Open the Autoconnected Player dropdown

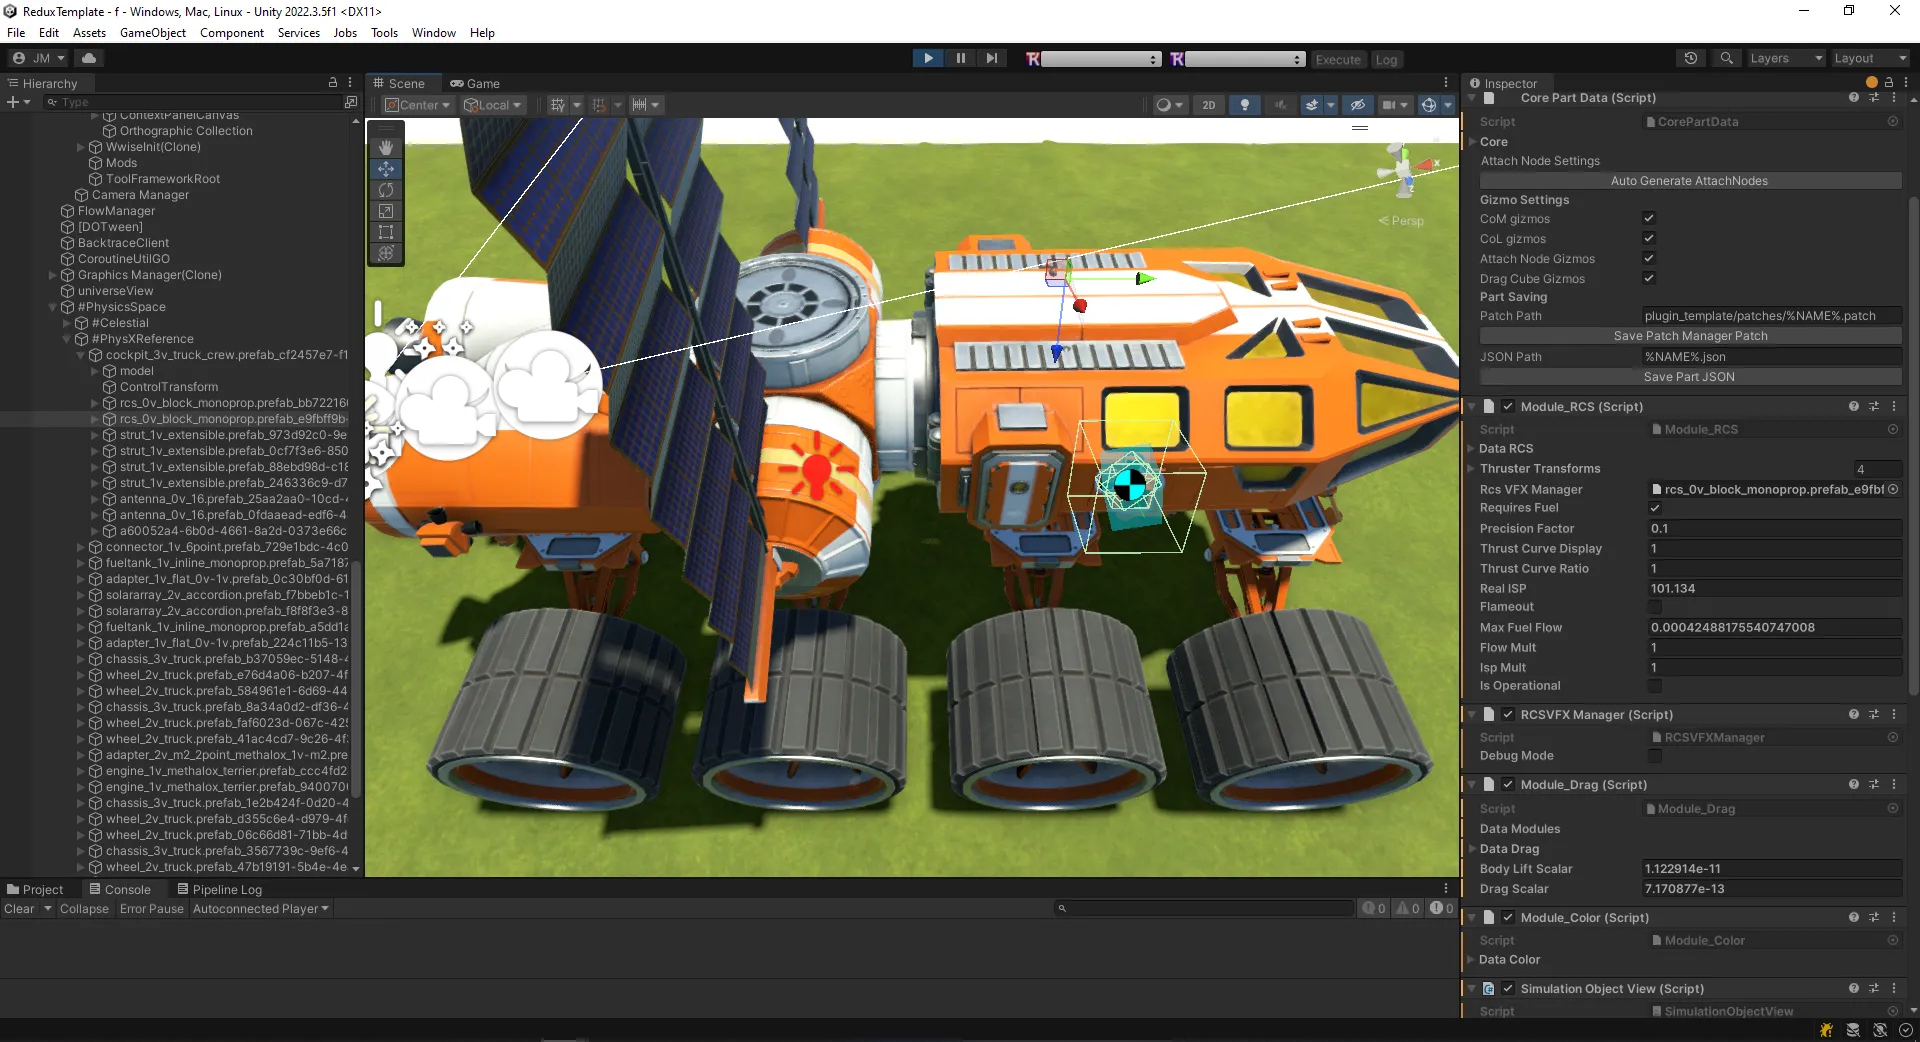[260, 909]
